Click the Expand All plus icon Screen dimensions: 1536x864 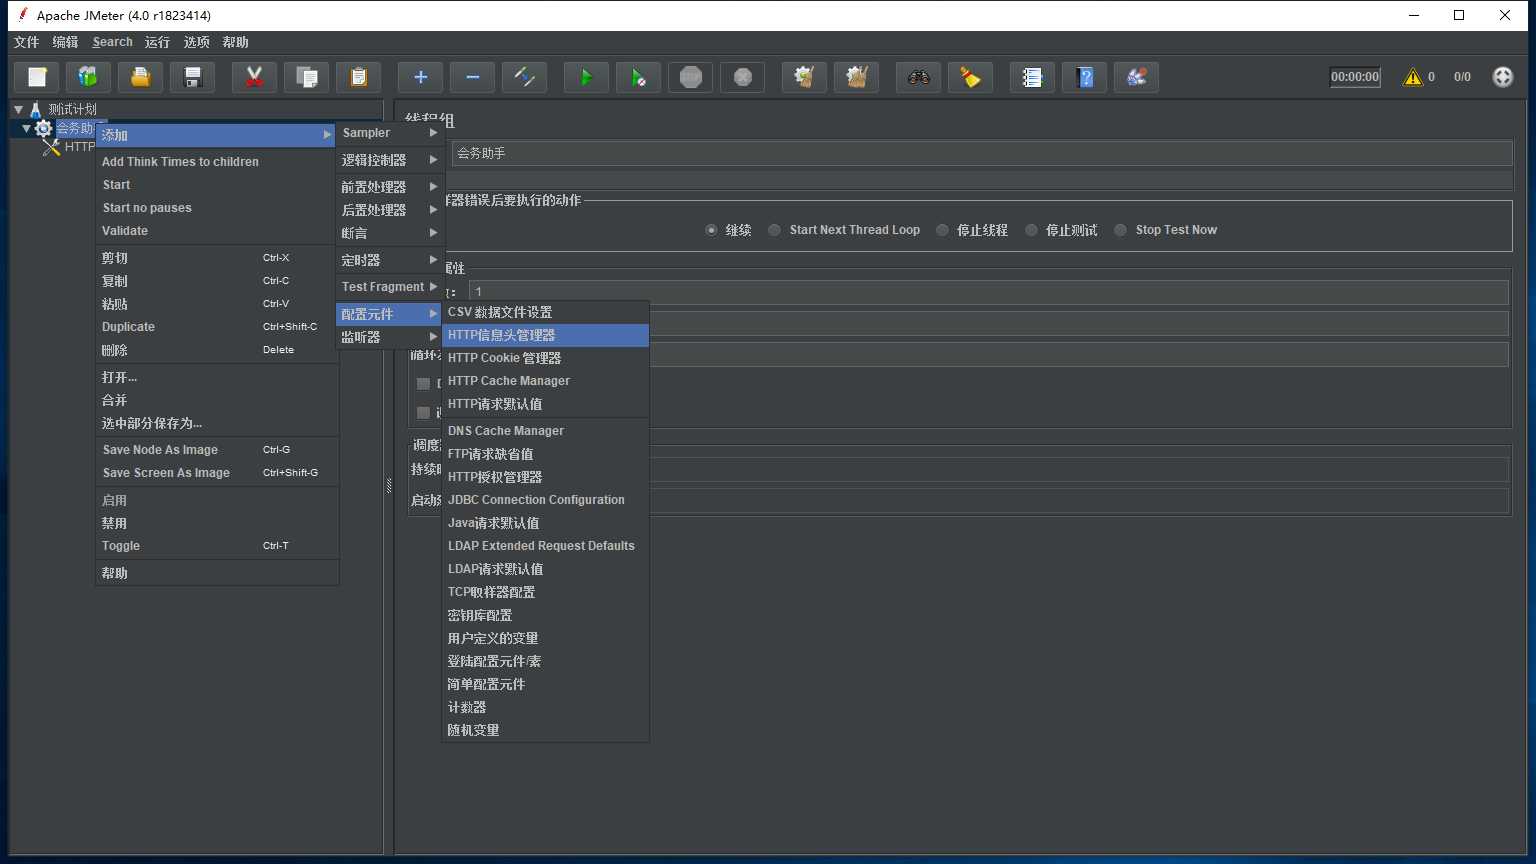click(421, 77)
